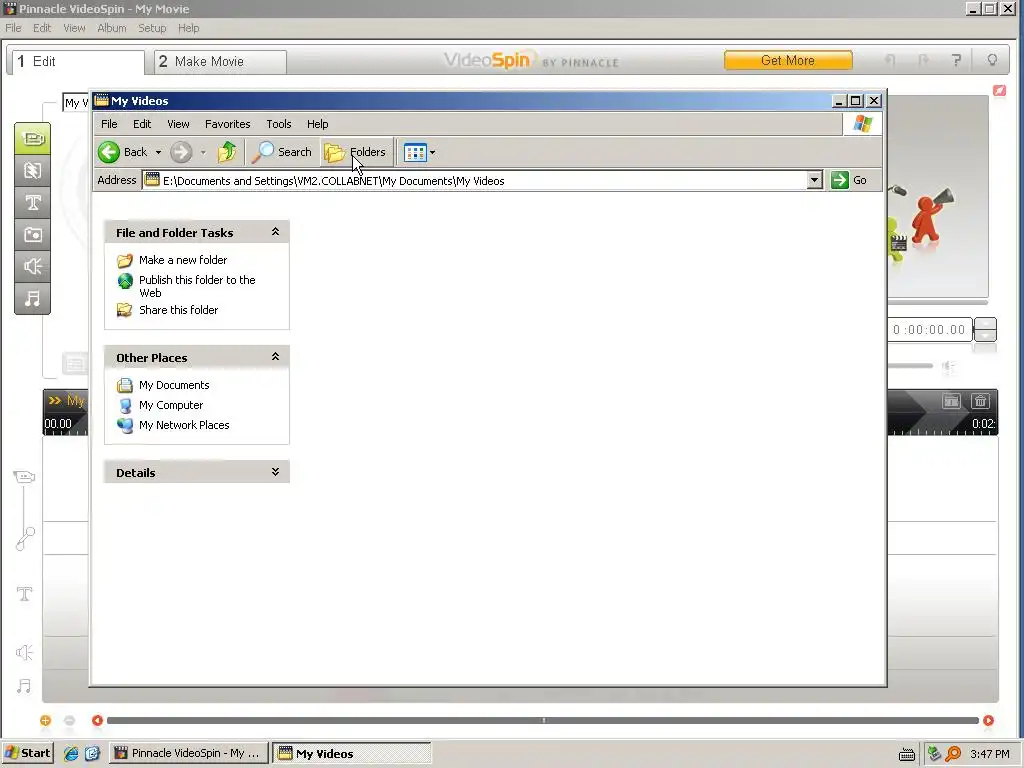Open Back history dropdown arrow

click(x=158, y=152)
